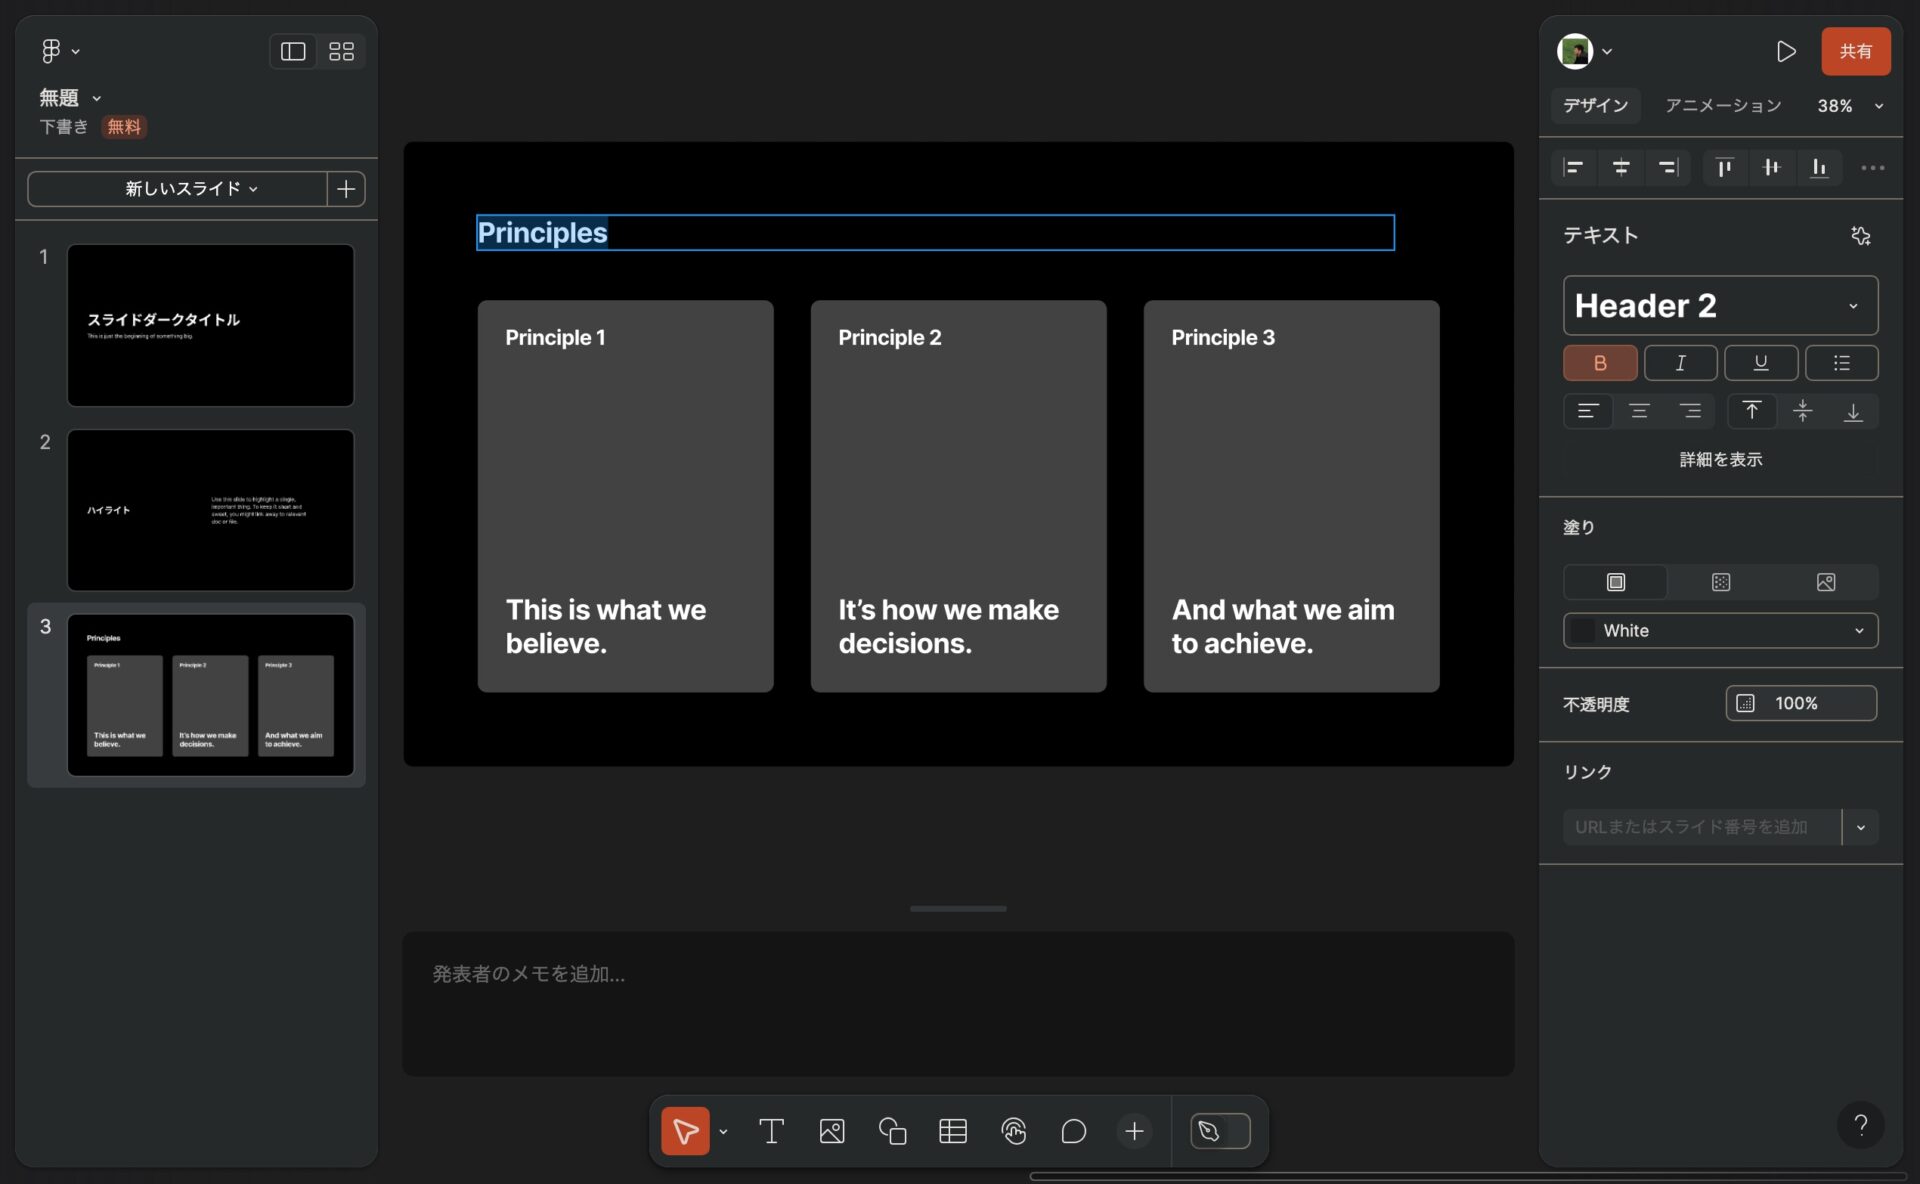The width and height of the screenshot is (1920, 1184).
Task: Click the italic formatting icon
Action: click(1680, 362)
